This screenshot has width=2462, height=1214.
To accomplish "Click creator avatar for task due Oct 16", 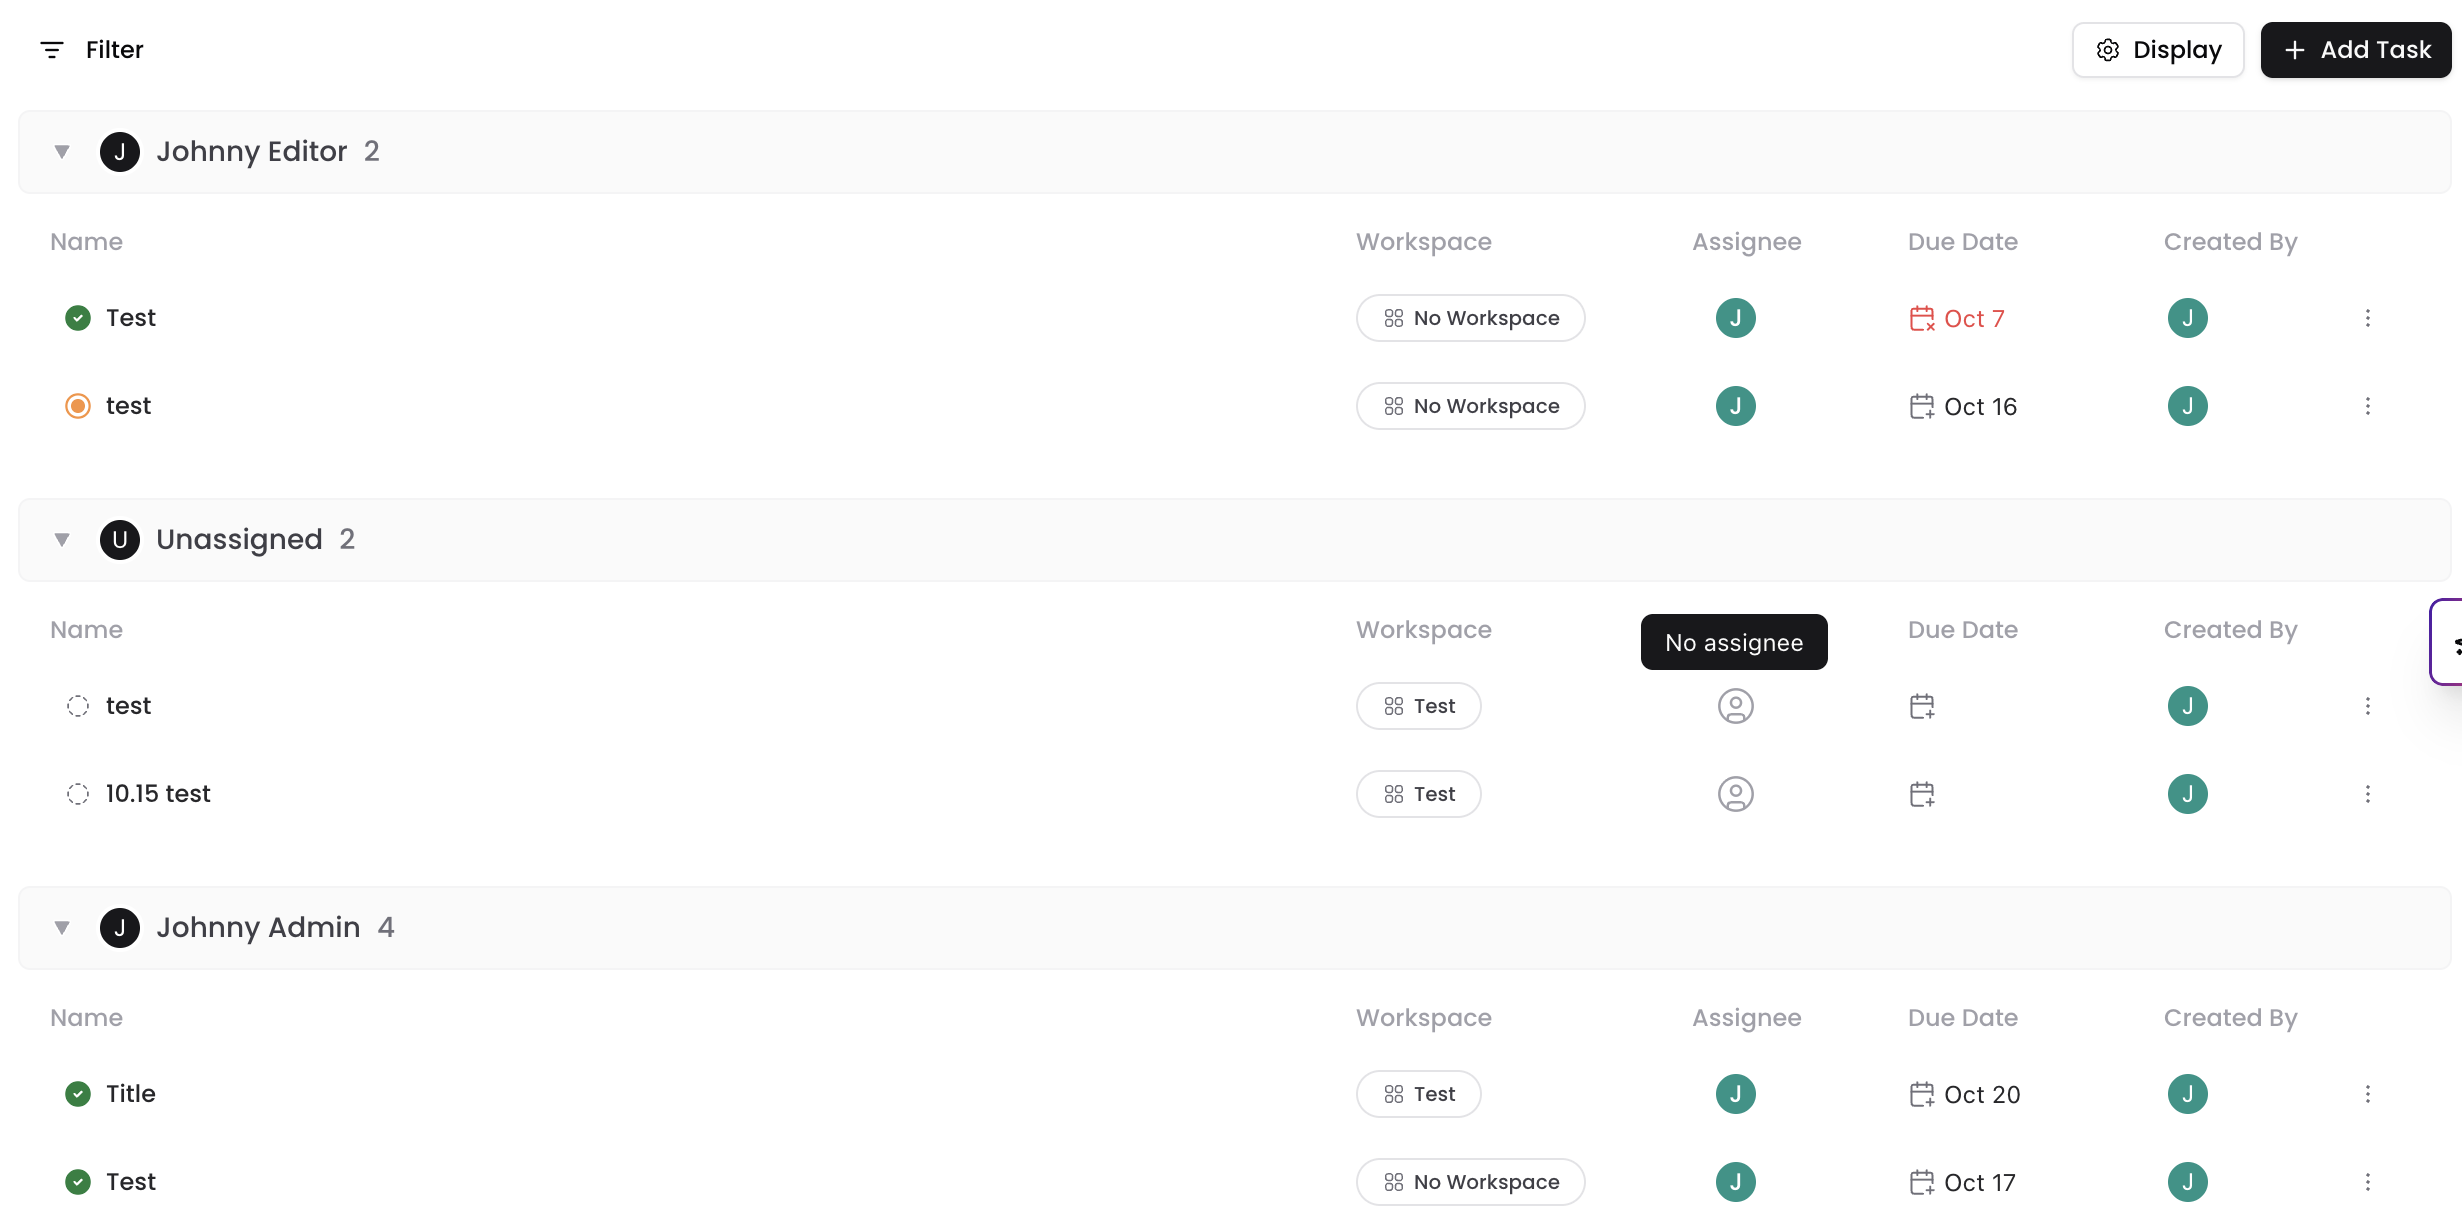I will pyautogui.click(x=2188, y=406).
